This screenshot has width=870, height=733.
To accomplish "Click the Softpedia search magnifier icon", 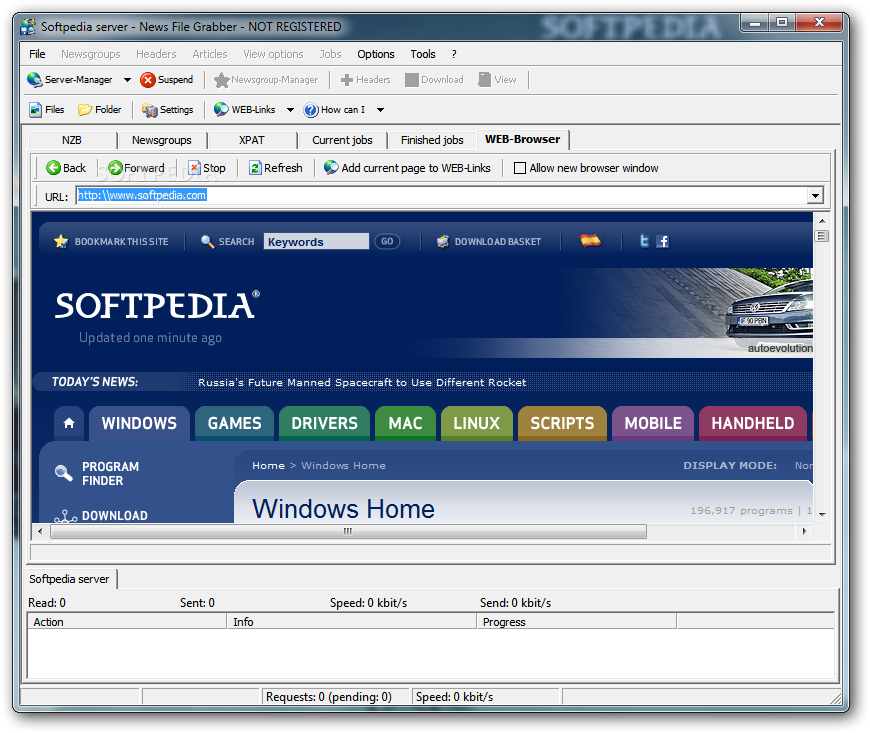I will (208, 241).
